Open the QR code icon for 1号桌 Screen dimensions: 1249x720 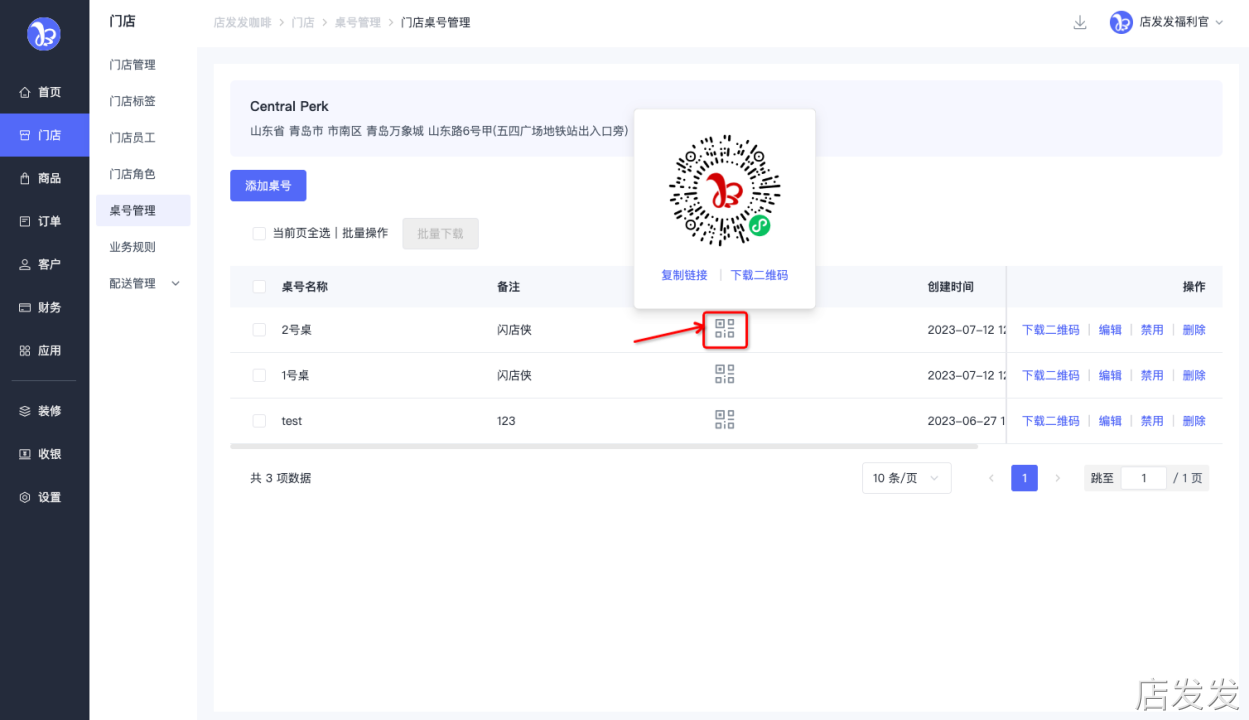point(725,374)
